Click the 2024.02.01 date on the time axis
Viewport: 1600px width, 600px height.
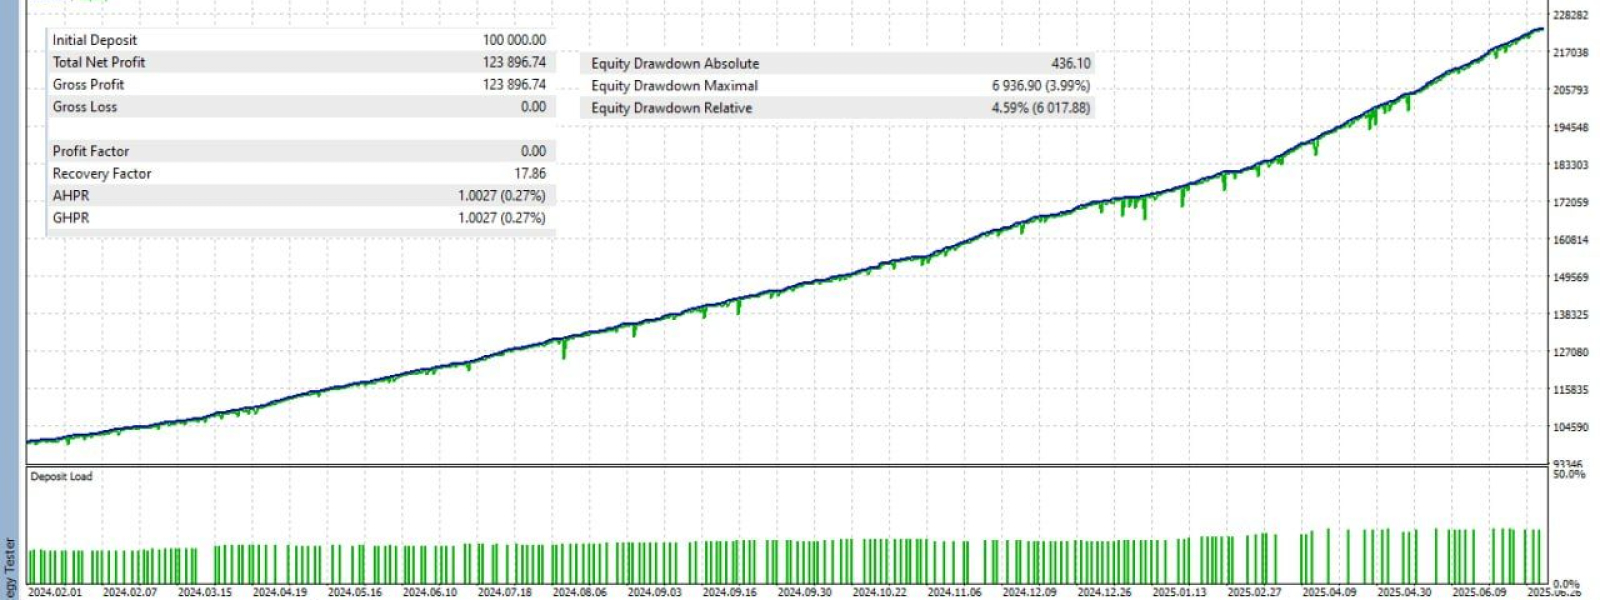(x=55, y=592)
